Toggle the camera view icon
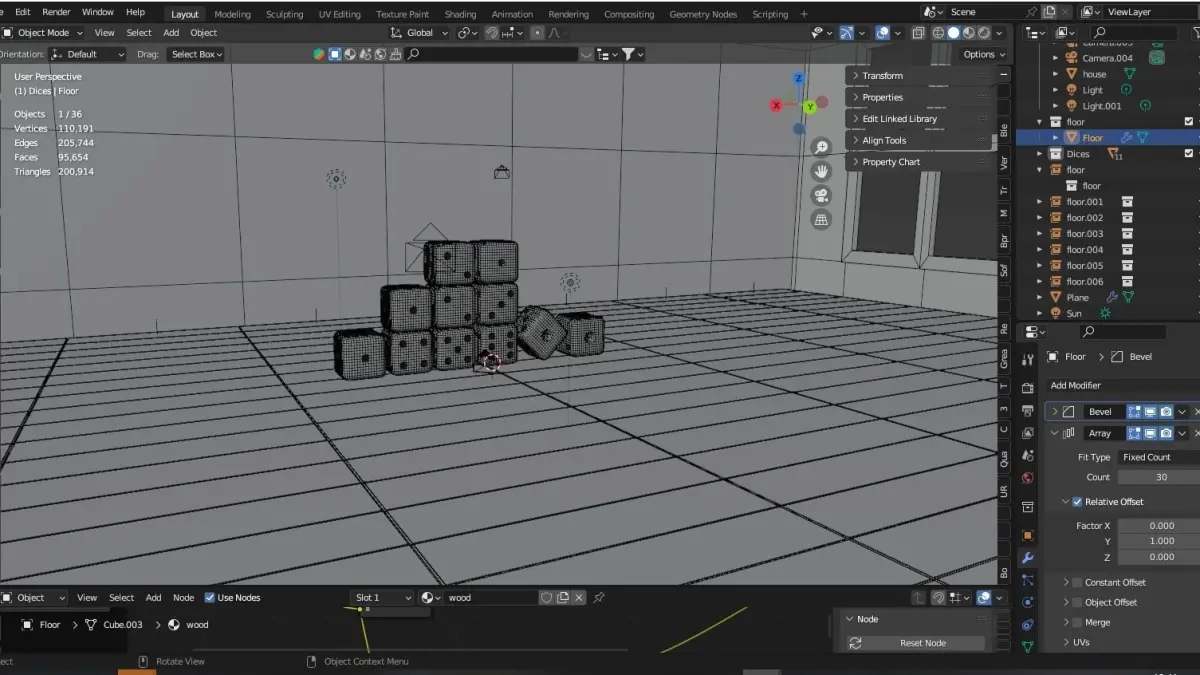The width and height of the screenshot is (1200, 675). tap(821, 195)
